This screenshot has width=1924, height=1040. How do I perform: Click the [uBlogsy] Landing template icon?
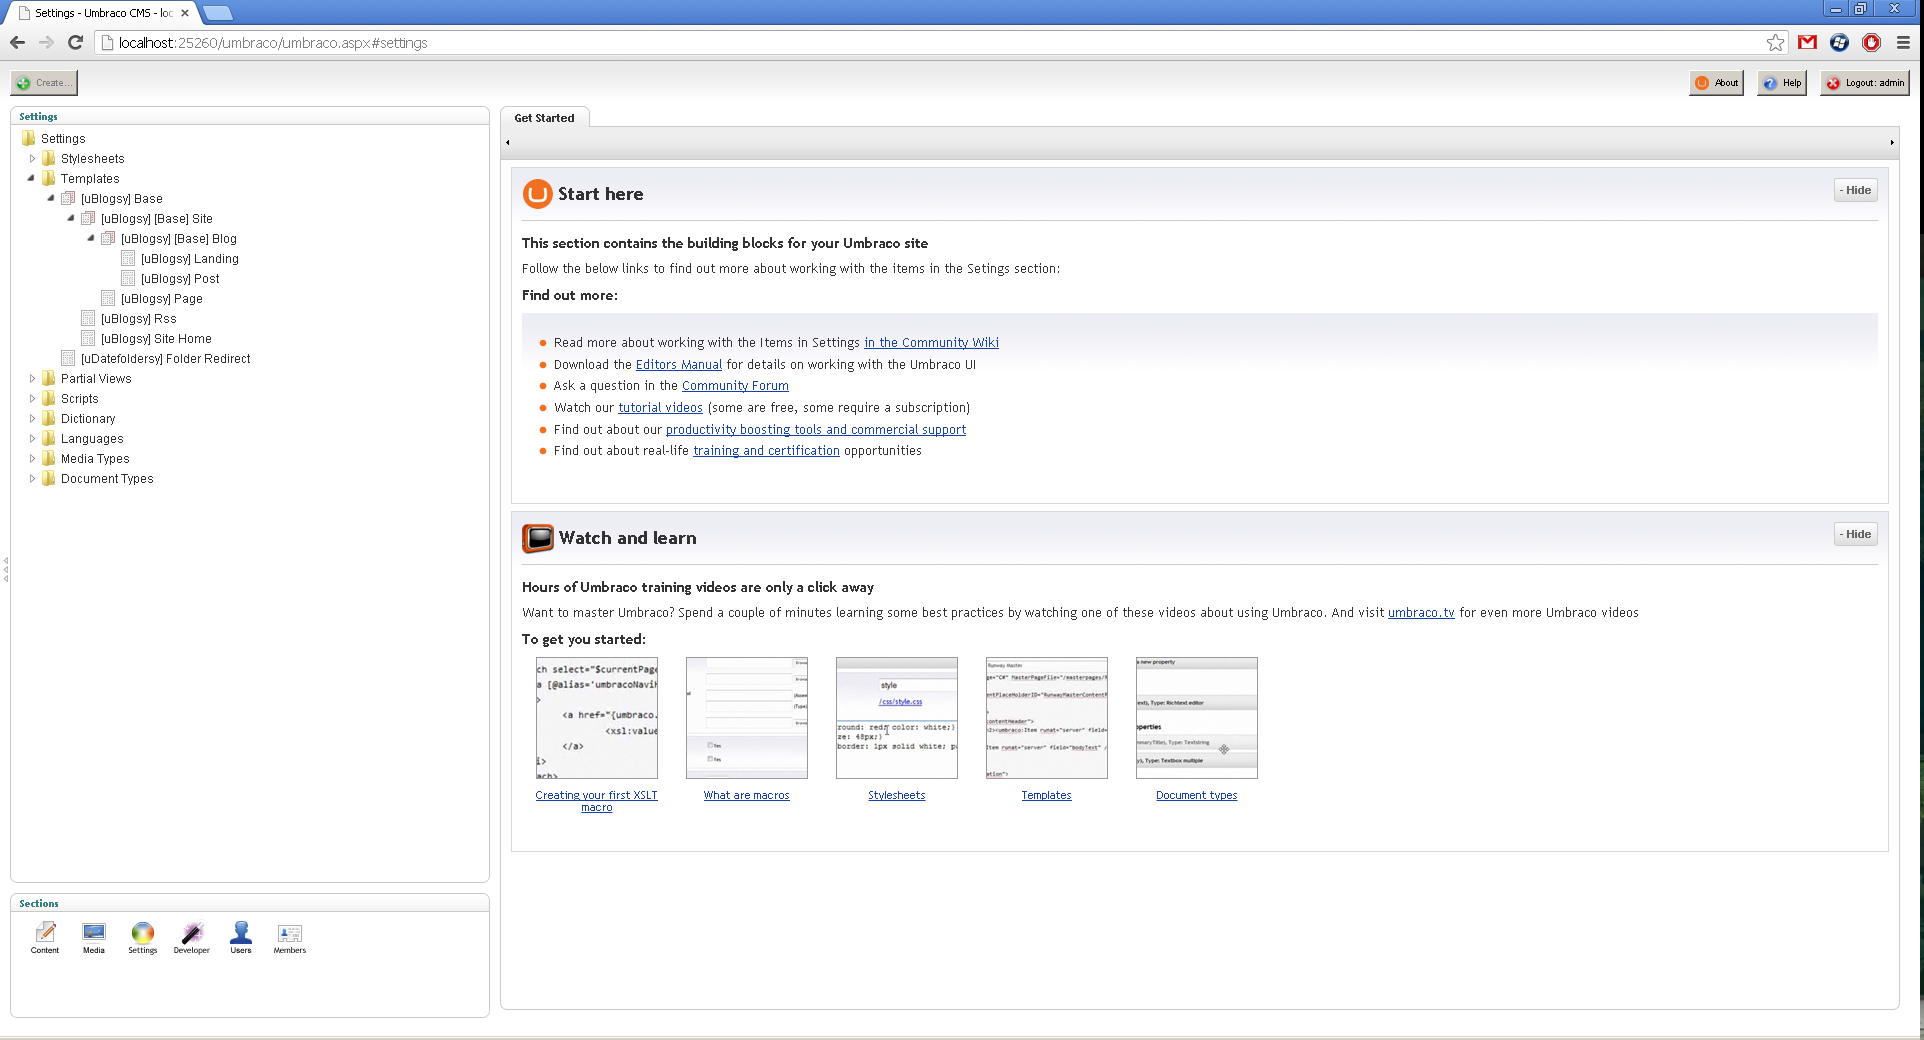tap(128, 258)
